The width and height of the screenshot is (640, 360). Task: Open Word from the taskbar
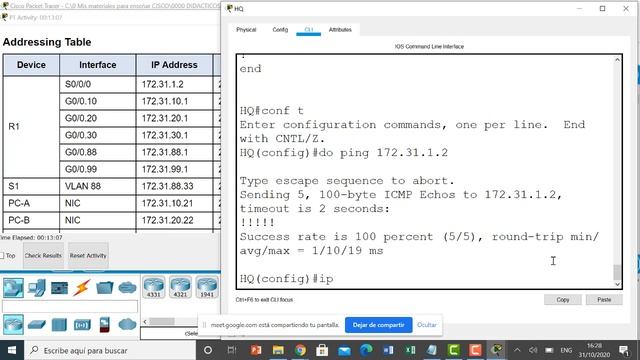tap(388, 350)
